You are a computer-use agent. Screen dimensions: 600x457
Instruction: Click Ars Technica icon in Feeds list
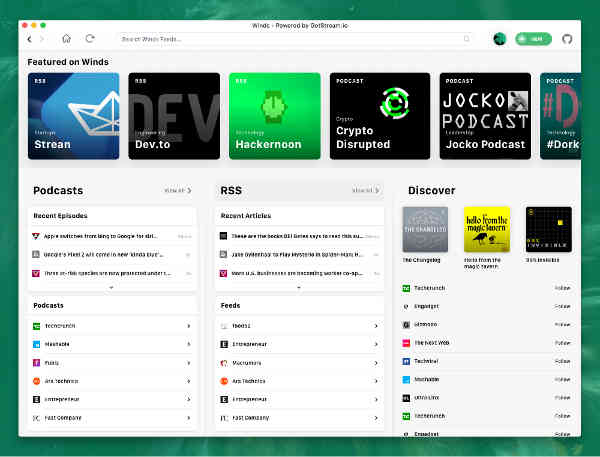click(224, 381)
